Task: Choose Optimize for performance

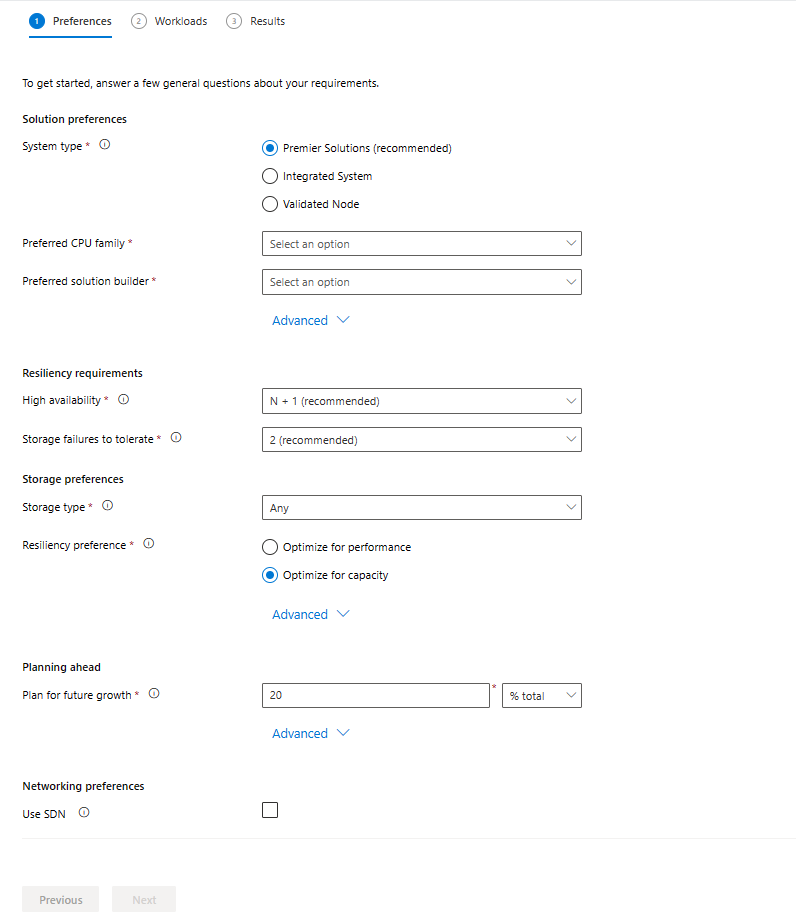Action: [x=270, y=547]
